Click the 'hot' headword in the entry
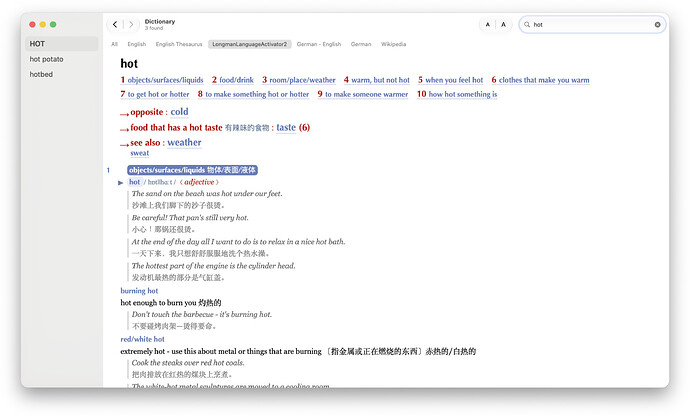Image resolution: width=690 pixels, height=417 pixels. (135, 182)
